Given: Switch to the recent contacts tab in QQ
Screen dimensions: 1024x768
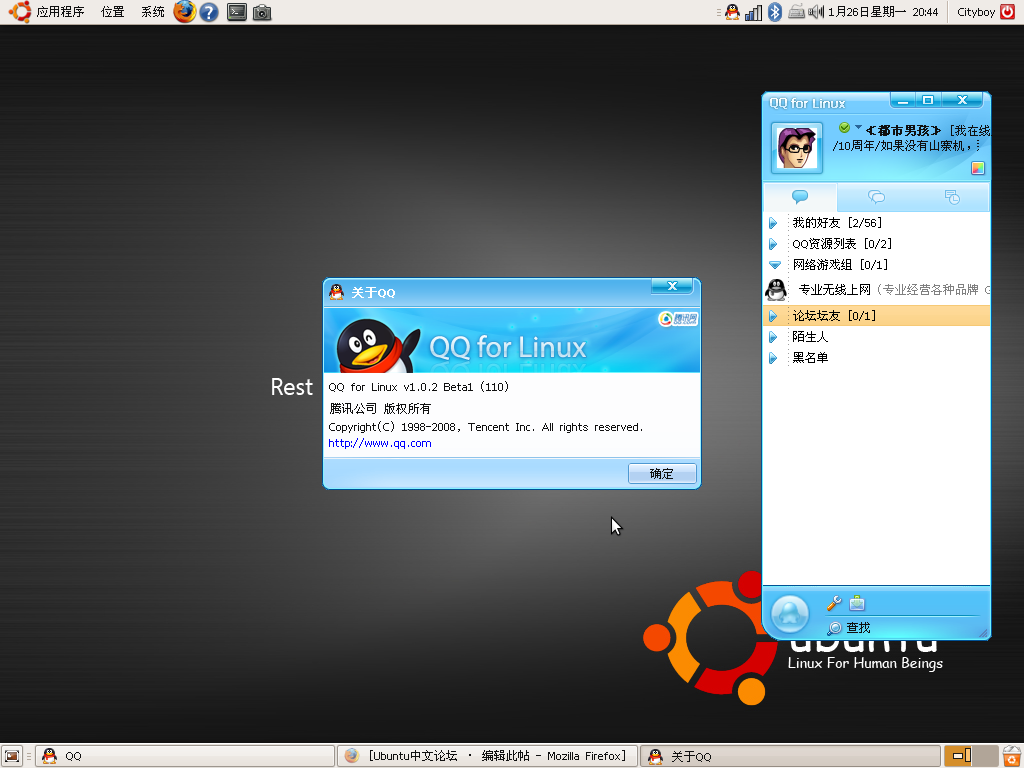Looking at the screenshot, I should [x=952, y=197].
